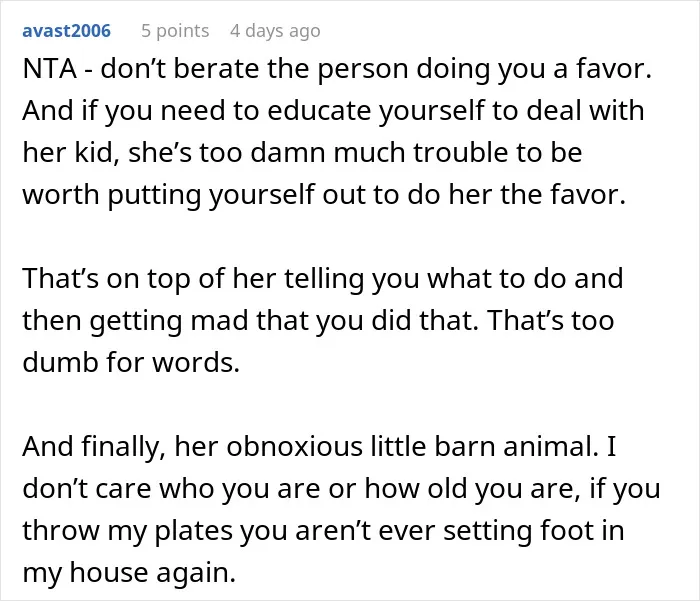Click the line starting 'don't care who'
700x601 pixels.
point(341,488)
